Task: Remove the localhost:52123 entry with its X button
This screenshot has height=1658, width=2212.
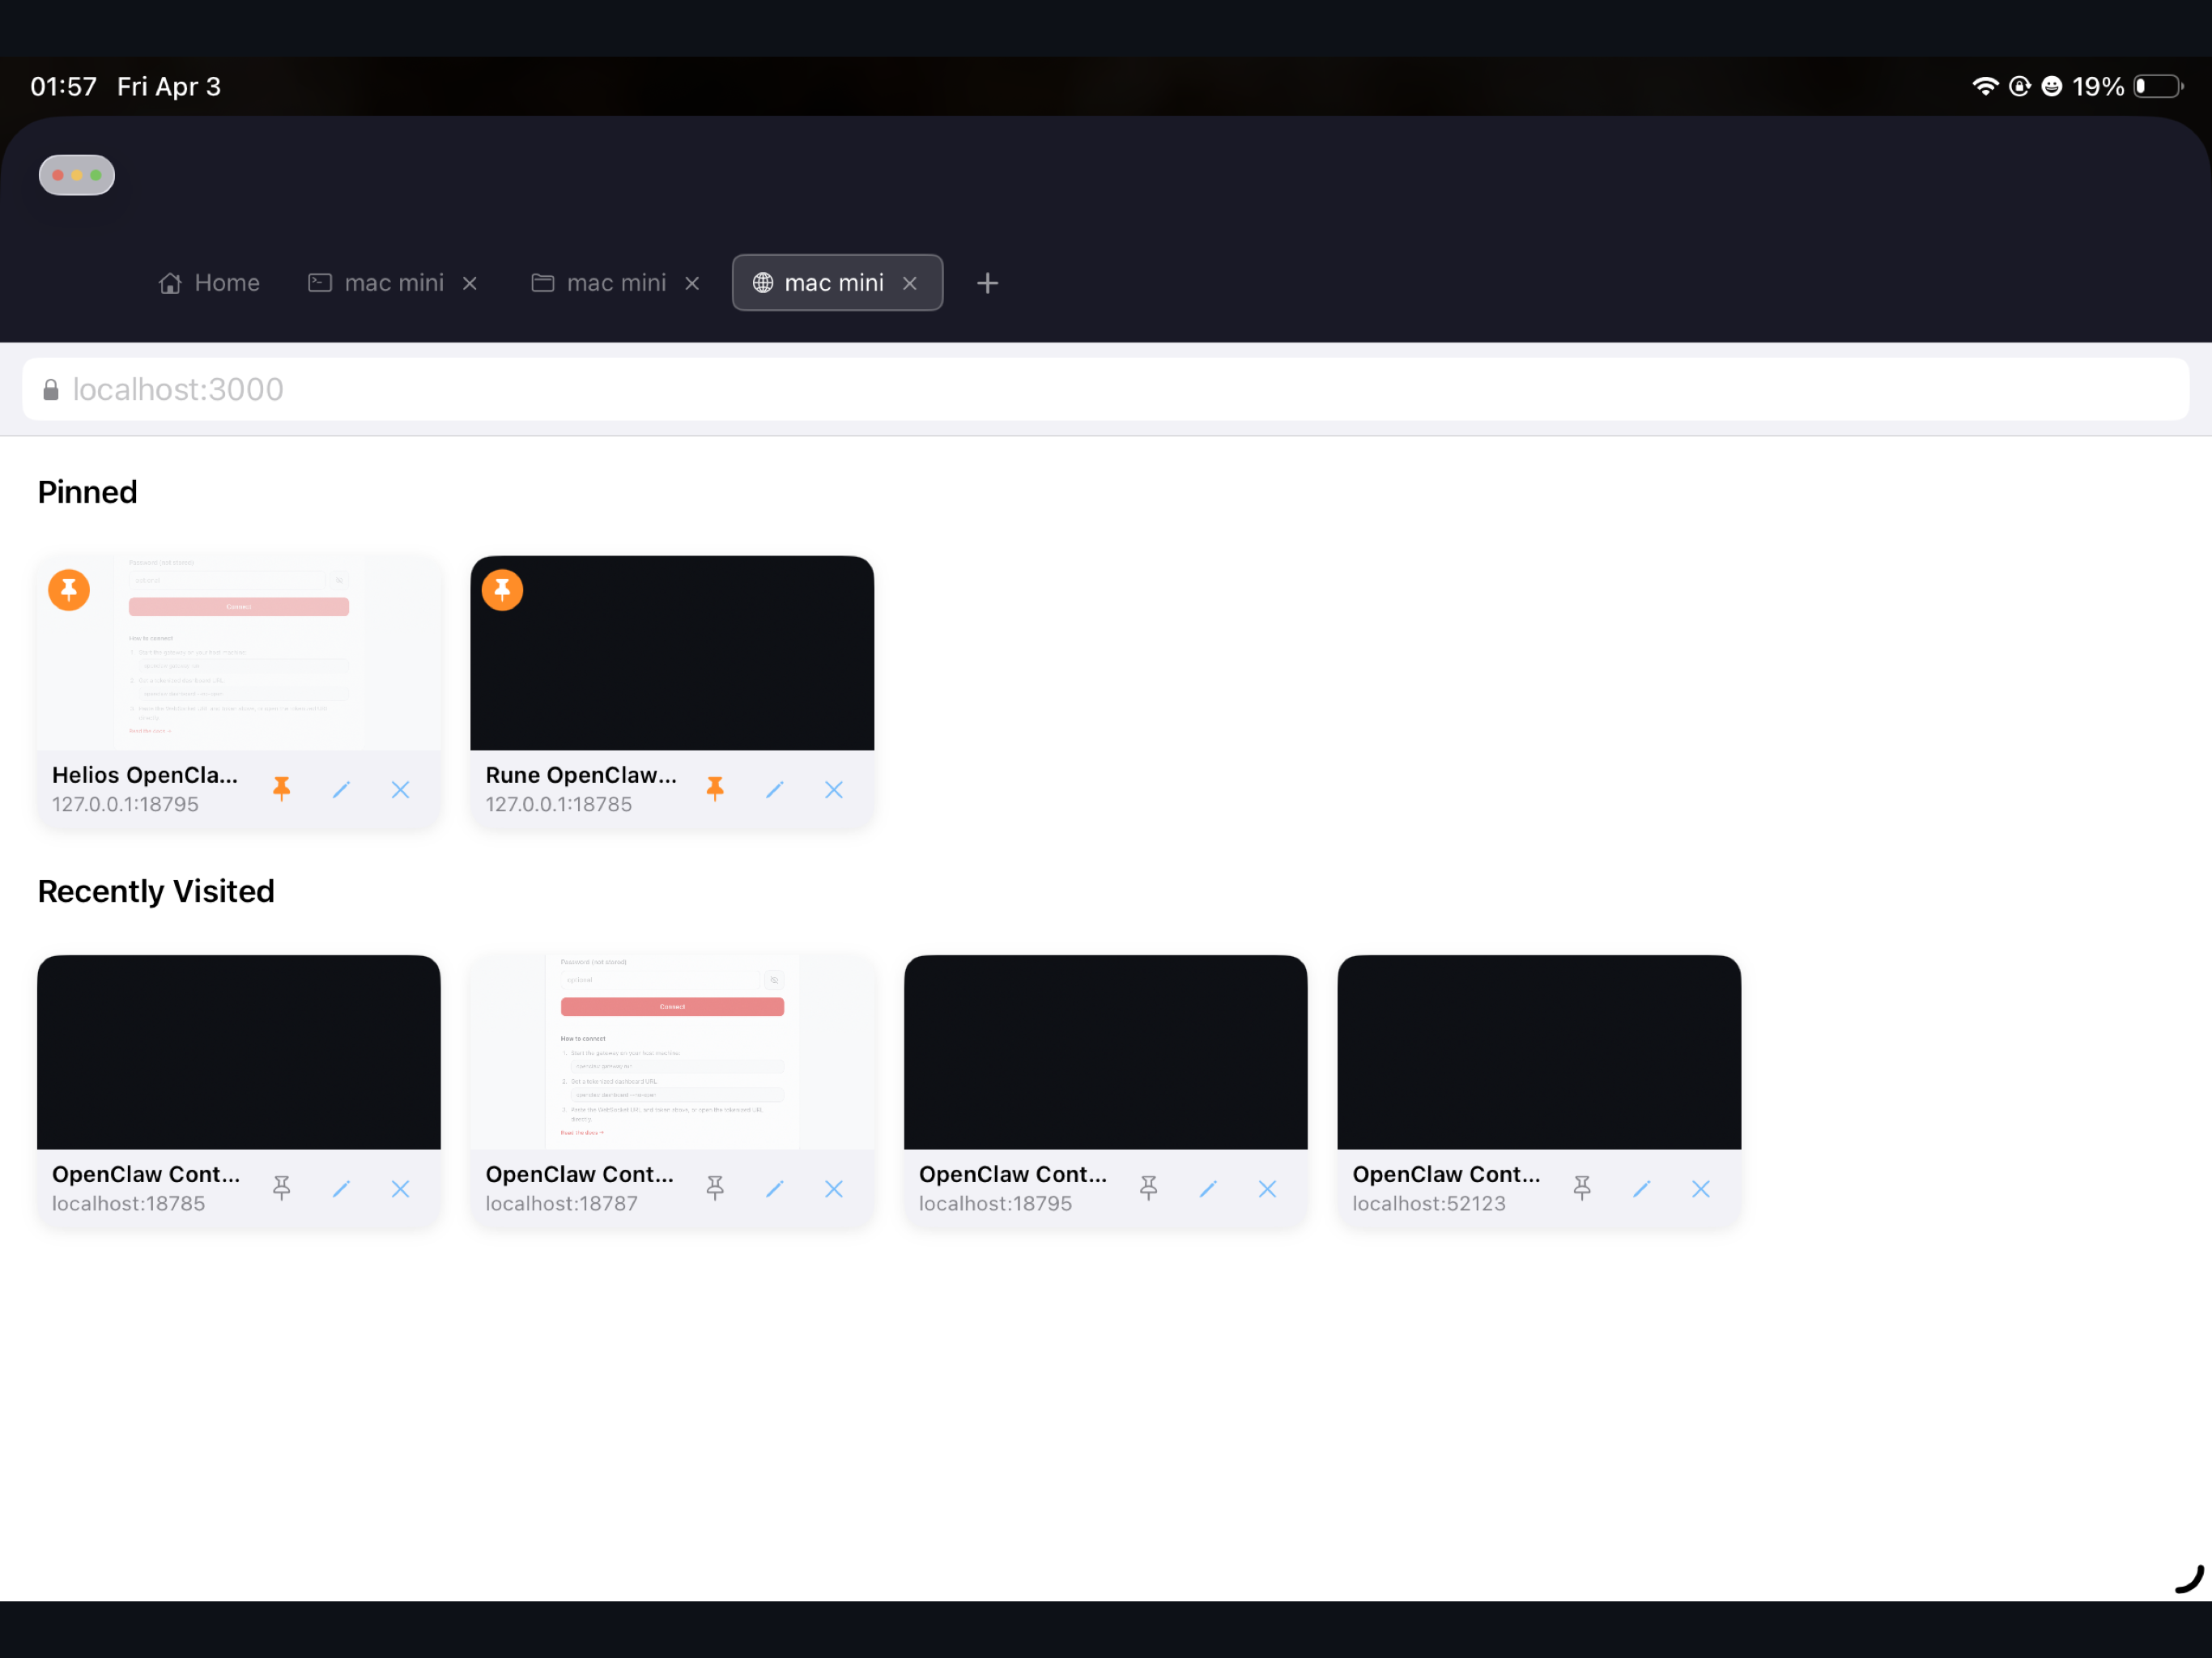Action: pyautogui.click(x=1700, y=1189)
